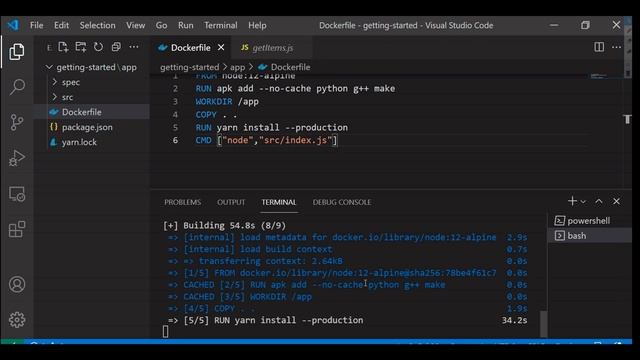Click 'COPY' keyword on line 4
This screenshot has width=640, height=360.
tap(206, 115)
